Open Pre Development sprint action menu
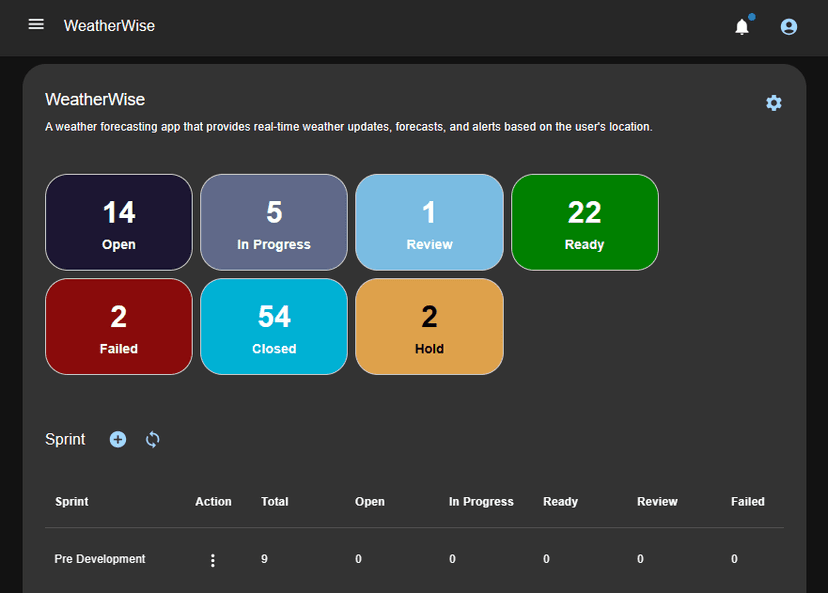Image resolution: width=828 pixels, height=593 pixels. coord(212,560)
